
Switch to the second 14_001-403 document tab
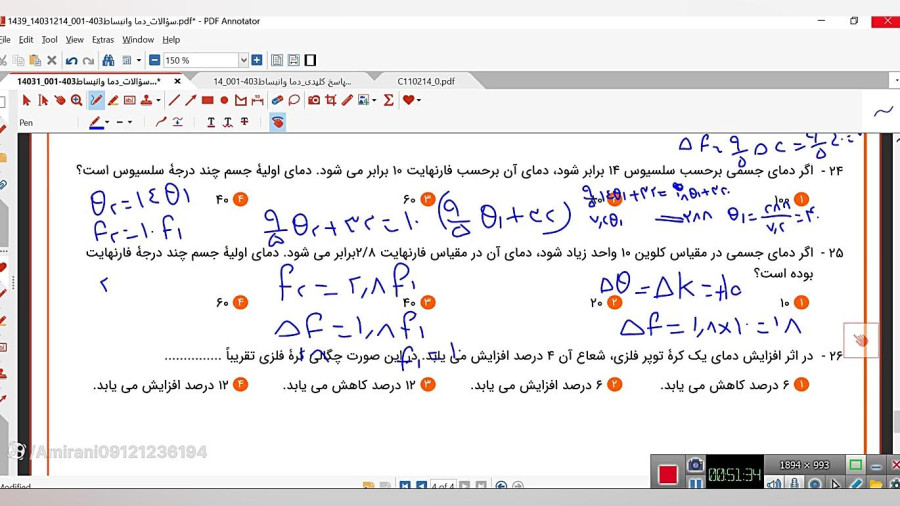pos(282,81)
